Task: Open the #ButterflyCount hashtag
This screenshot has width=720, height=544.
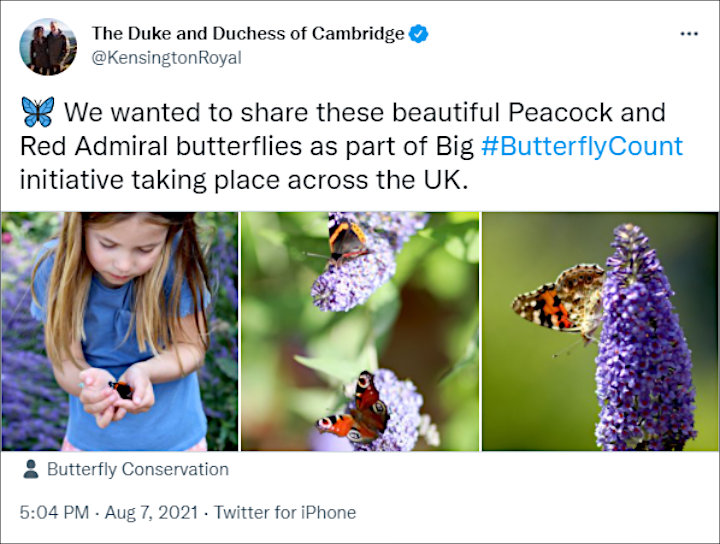Action: (582, 146)
